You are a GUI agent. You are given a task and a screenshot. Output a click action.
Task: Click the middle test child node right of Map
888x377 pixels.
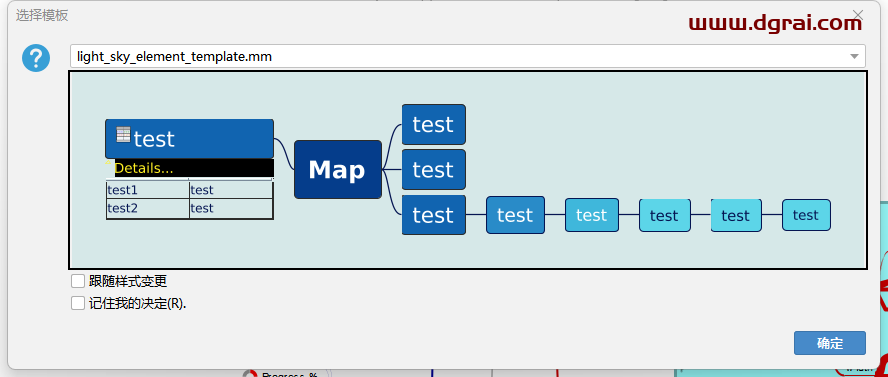click(x=434, y=169)
